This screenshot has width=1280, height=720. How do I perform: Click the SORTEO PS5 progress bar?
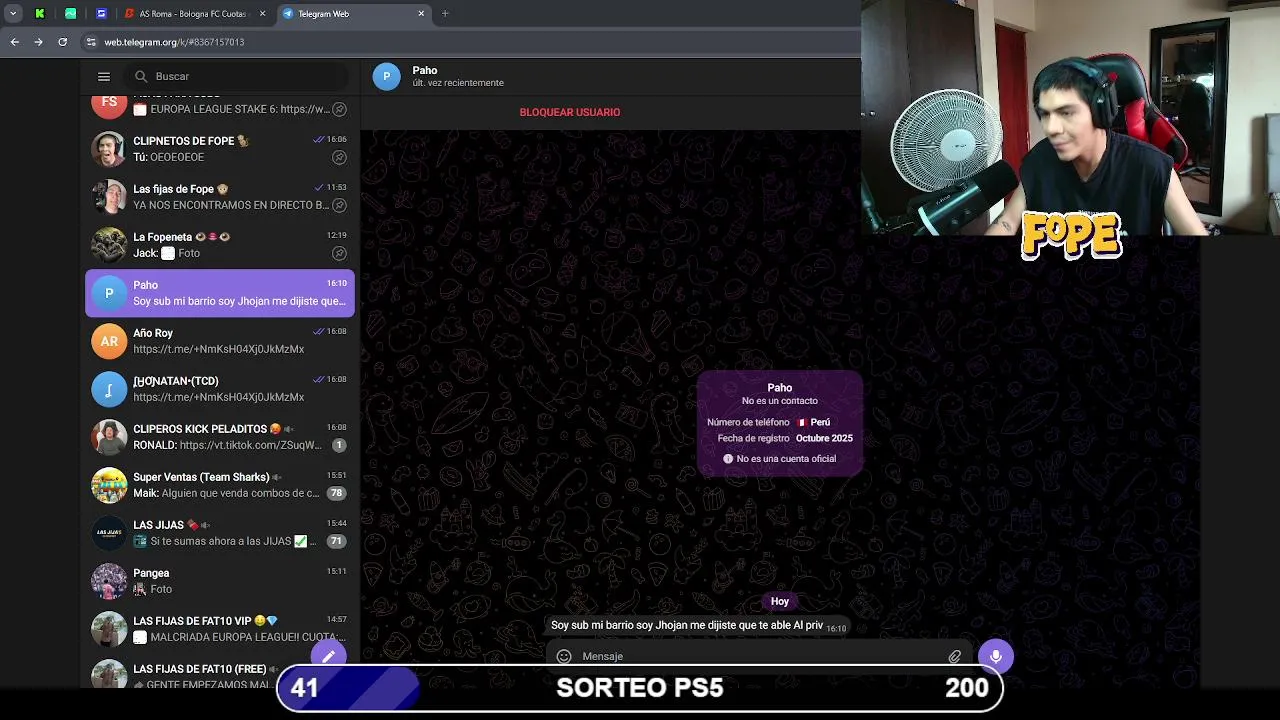(640, 688)
